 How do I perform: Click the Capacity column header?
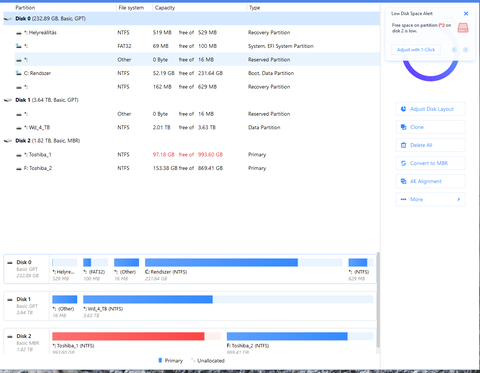pos(165,8)
